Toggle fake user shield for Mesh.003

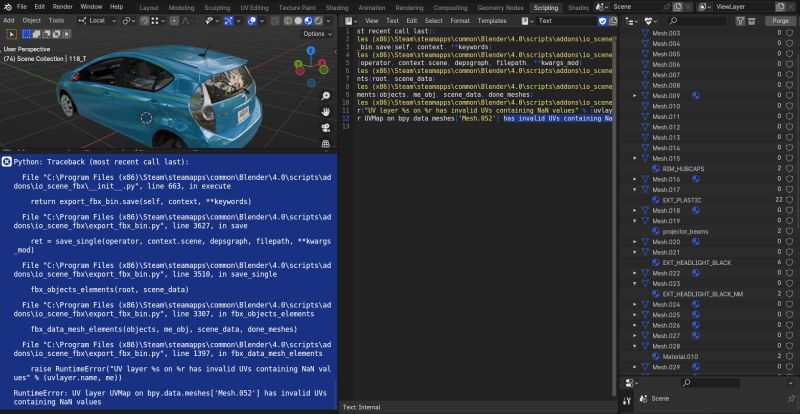789,33
